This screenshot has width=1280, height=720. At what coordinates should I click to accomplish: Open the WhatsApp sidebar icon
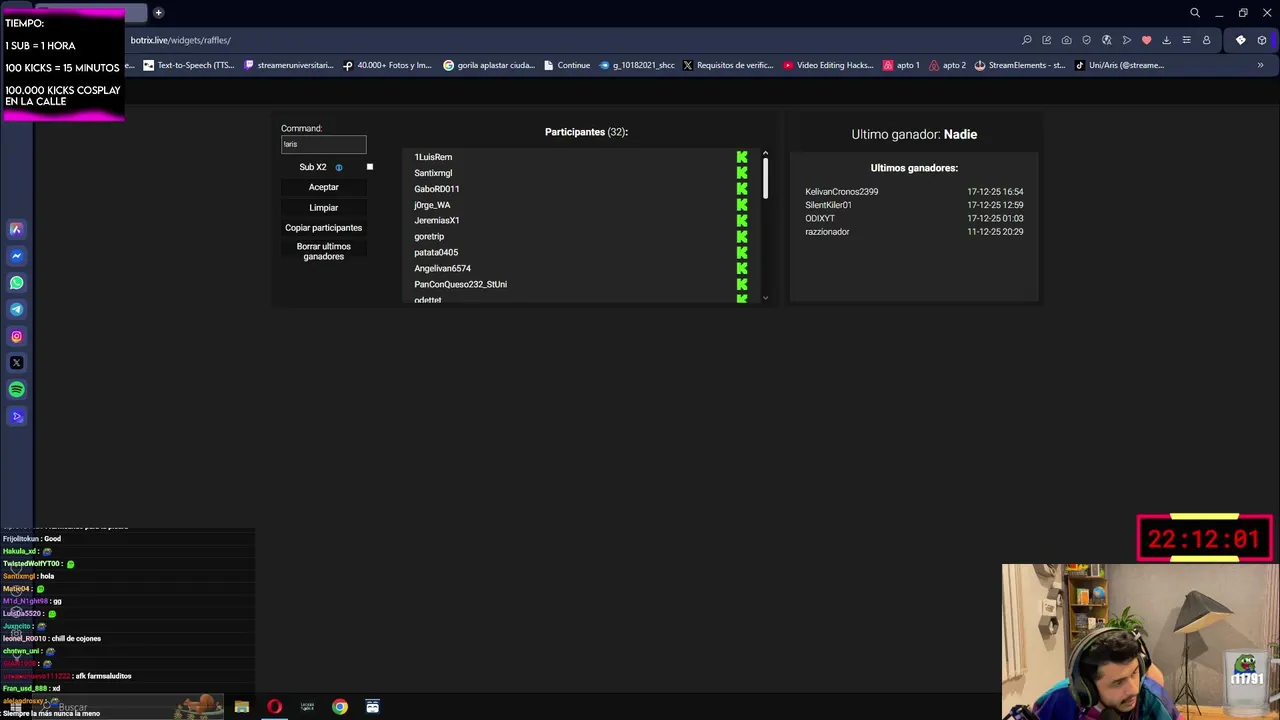coord(16,283)
